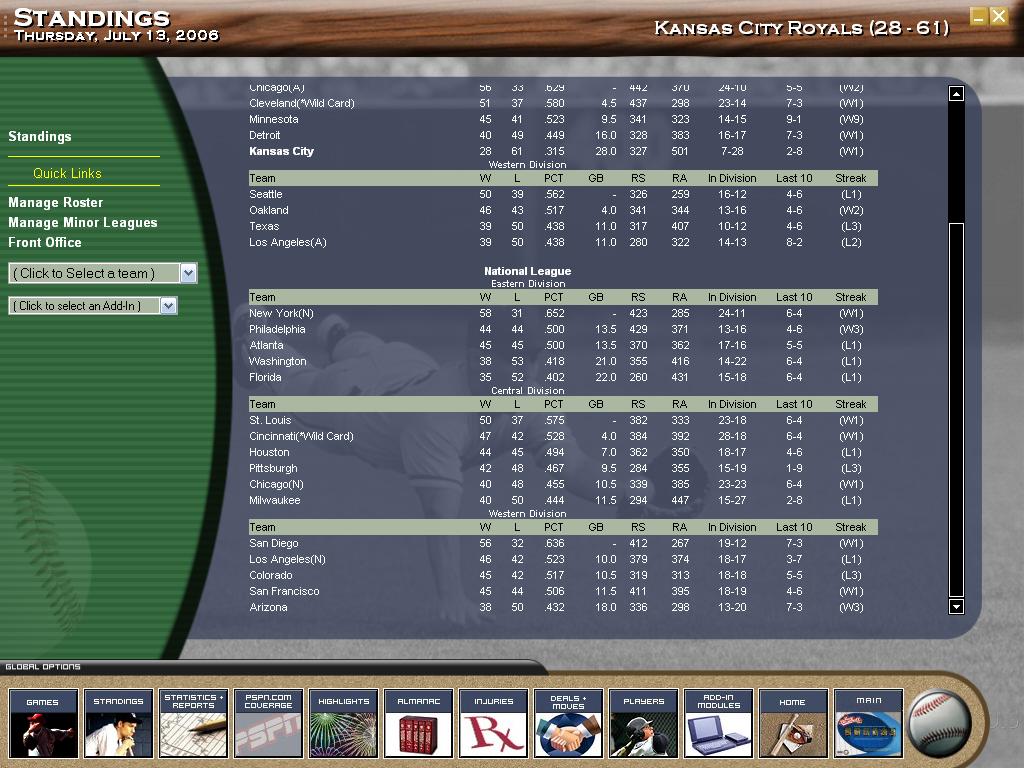Select New York(N) team name
The image size is (1024, 768).
point(281,313)
